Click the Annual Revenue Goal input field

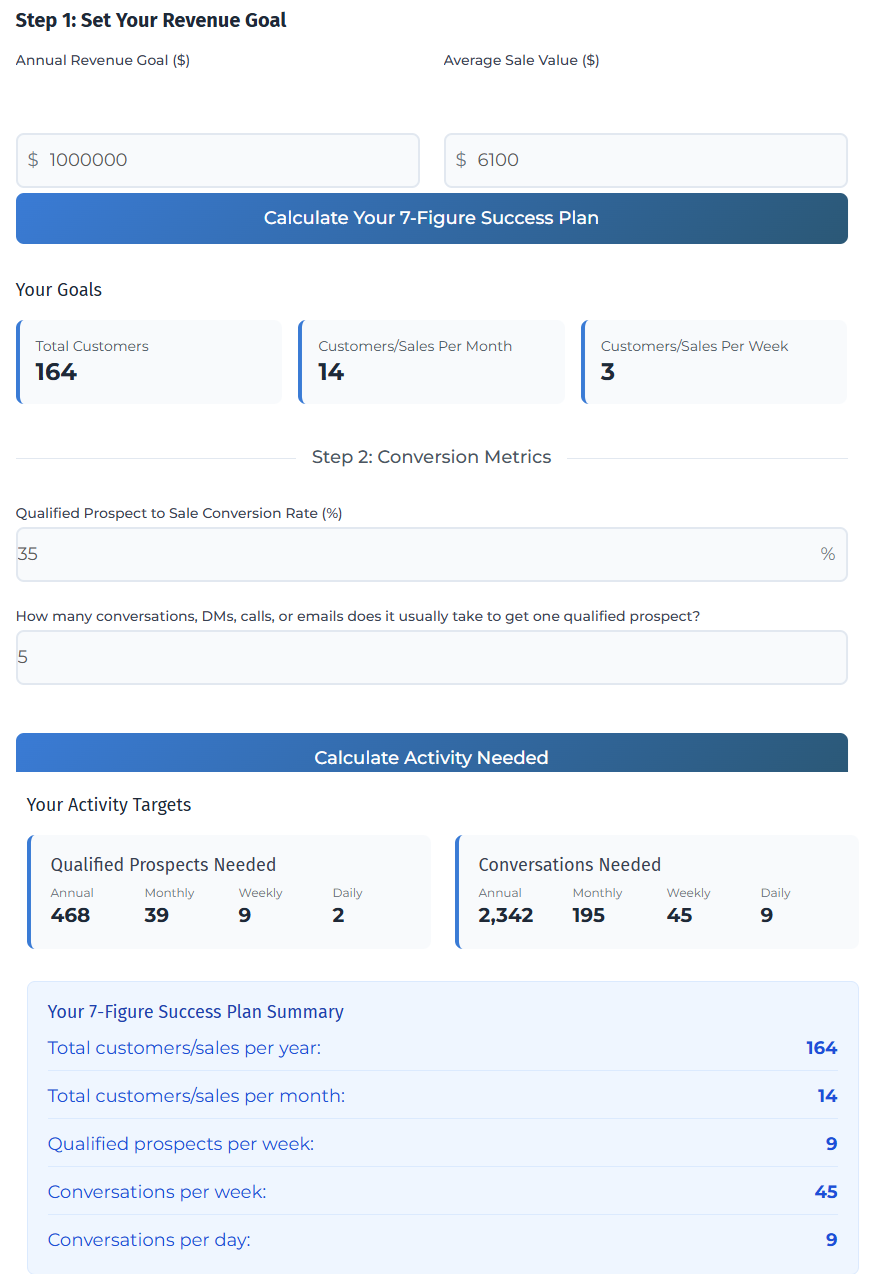(230, 160)
